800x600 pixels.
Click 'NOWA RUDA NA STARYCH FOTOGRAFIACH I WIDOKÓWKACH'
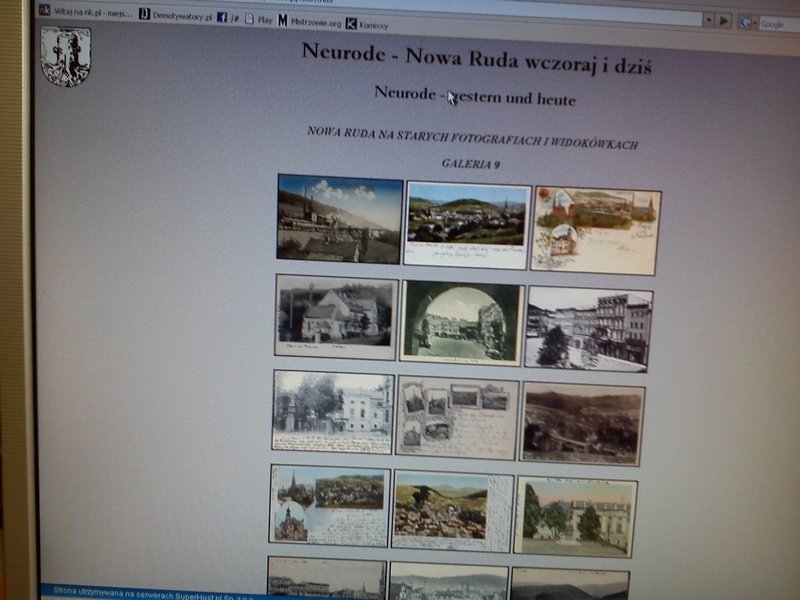point(472,138)
